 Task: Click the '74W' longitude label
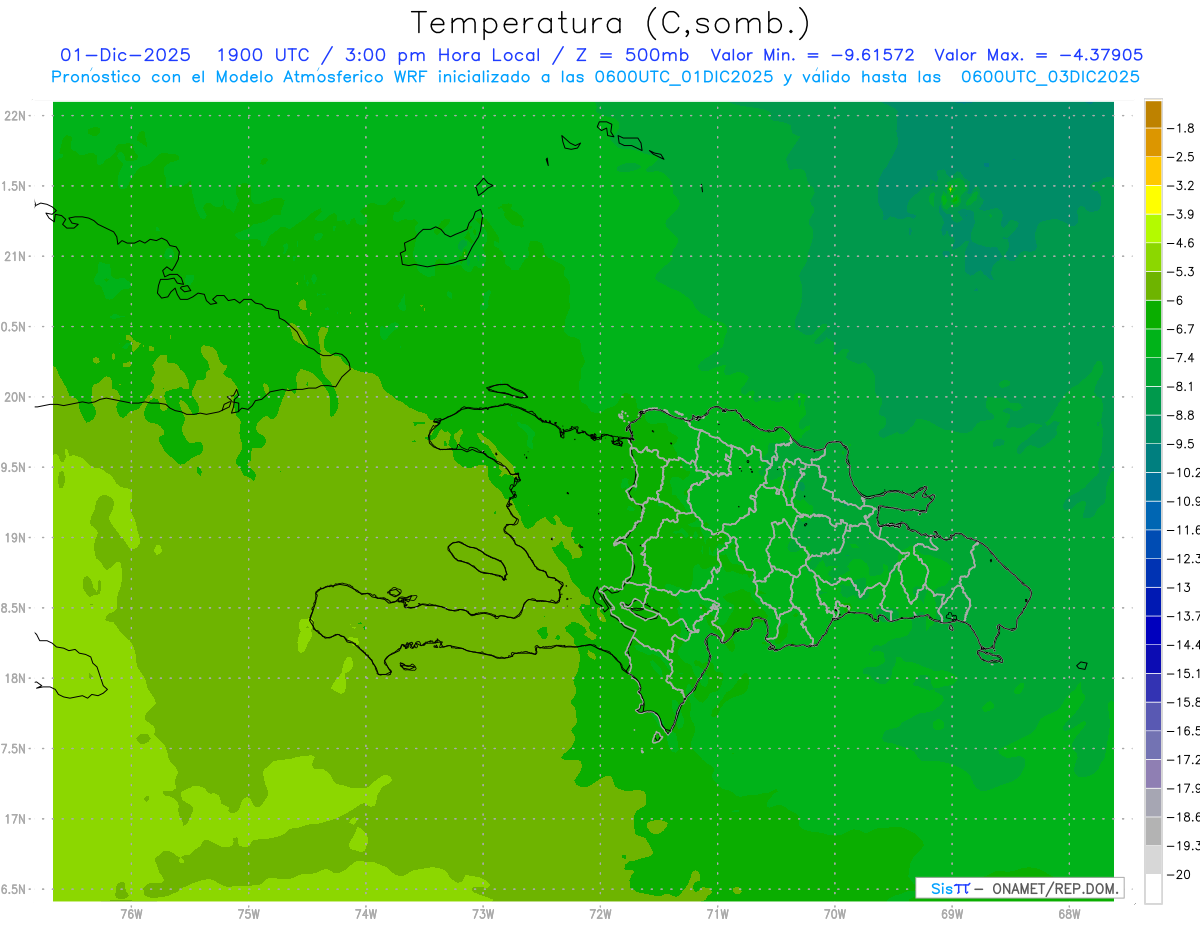(x=366, y=913)
